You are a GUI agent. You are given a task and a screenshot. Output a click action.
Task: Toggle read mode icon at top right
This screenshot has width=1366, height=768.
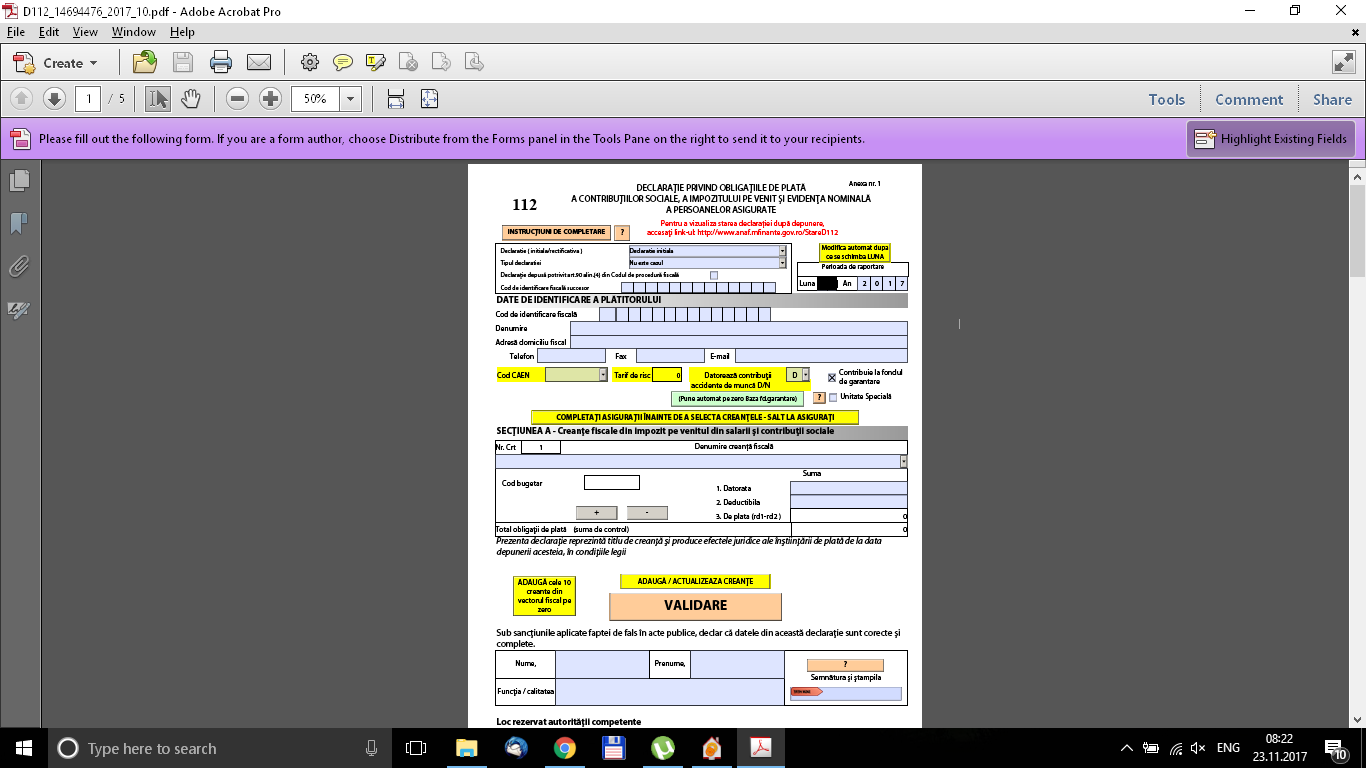pos(1343,62)
